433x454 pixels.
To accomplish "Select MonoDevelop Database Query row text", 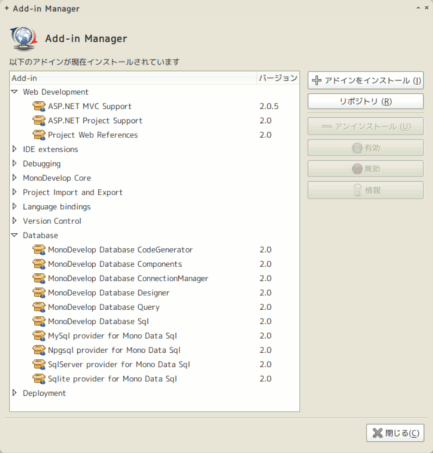I will coord(104,307).
